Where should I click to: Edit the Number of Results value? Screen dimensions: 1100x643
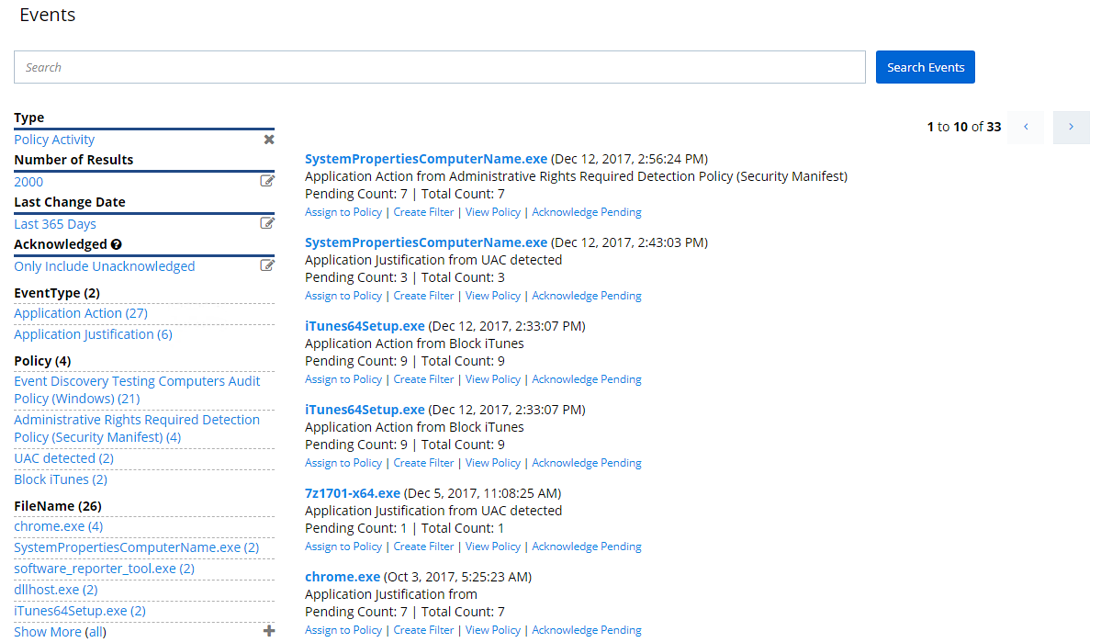pyautogui.click(x=267, y=181)
